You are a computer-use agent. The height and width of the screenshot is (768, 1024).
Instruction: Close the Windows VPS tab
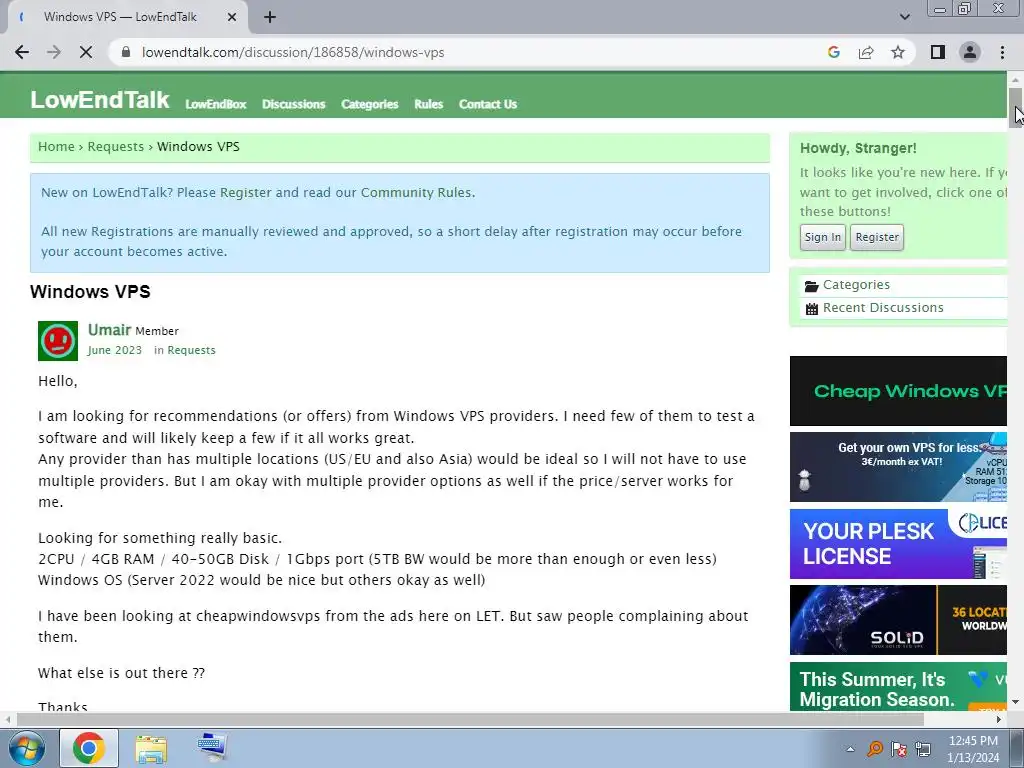click(x=231, y=17)
